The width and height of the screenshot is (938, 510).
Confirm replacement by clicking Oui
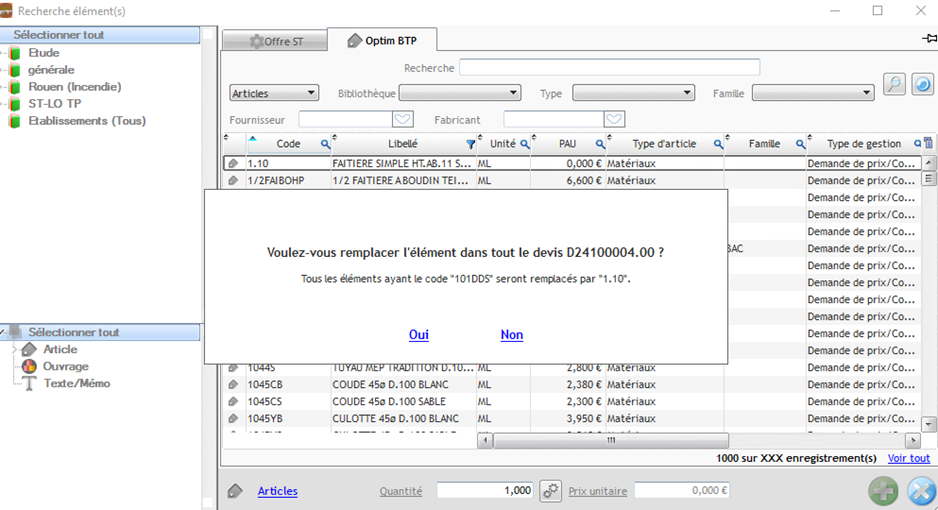point(419,335)
